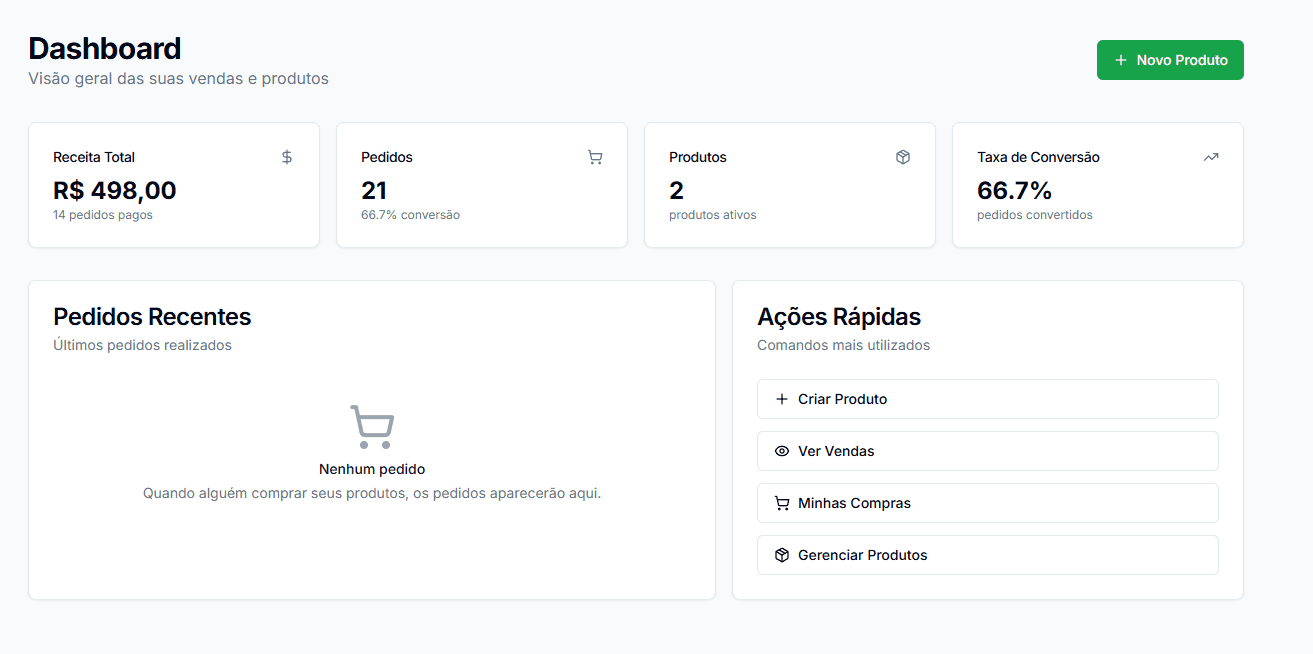This screenshot has width=1313, height=654.
Task: Click the trend arrow icon on Taxa de Conversão
Action: (x=1211, y=157)
